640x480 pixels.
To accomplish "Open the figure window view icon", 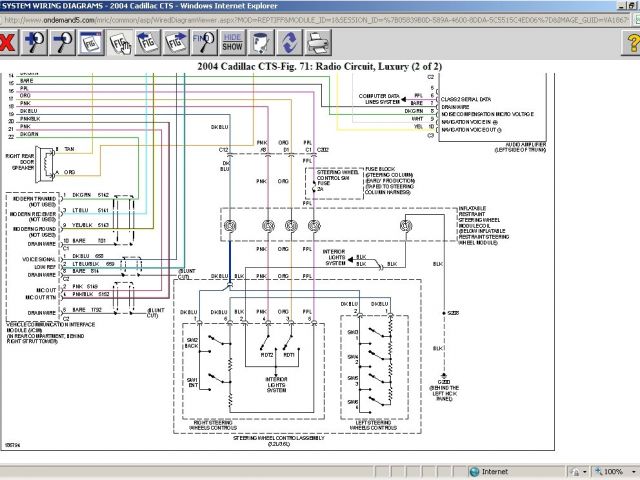I will (92, 42).
